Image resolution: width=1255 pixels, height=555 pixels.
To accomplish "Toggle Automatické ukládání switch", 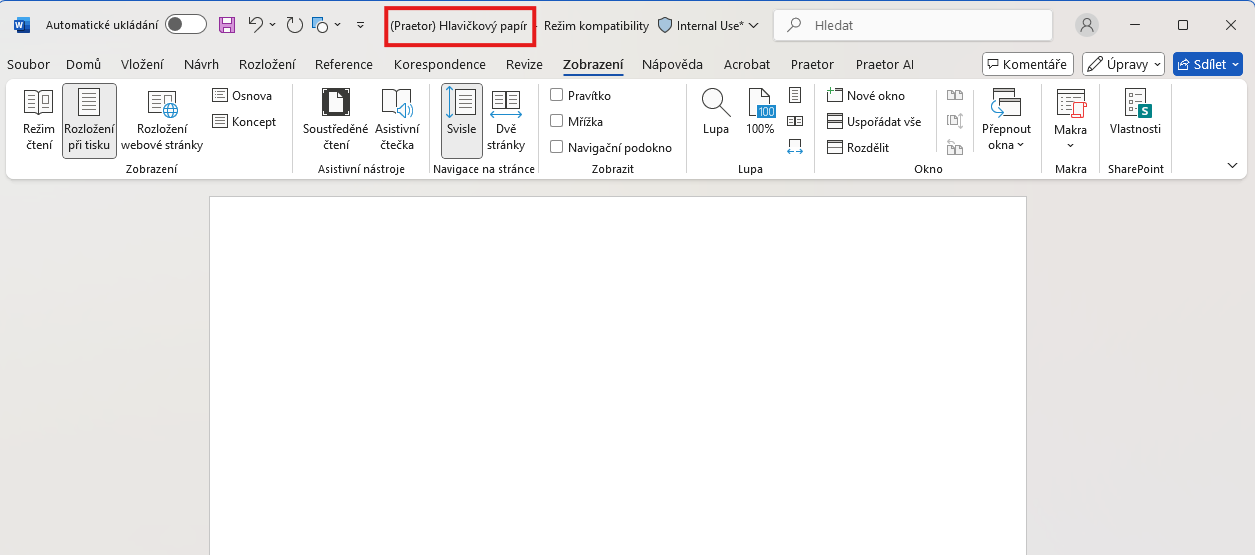I will pyautogui.click(x=186, y=25).
